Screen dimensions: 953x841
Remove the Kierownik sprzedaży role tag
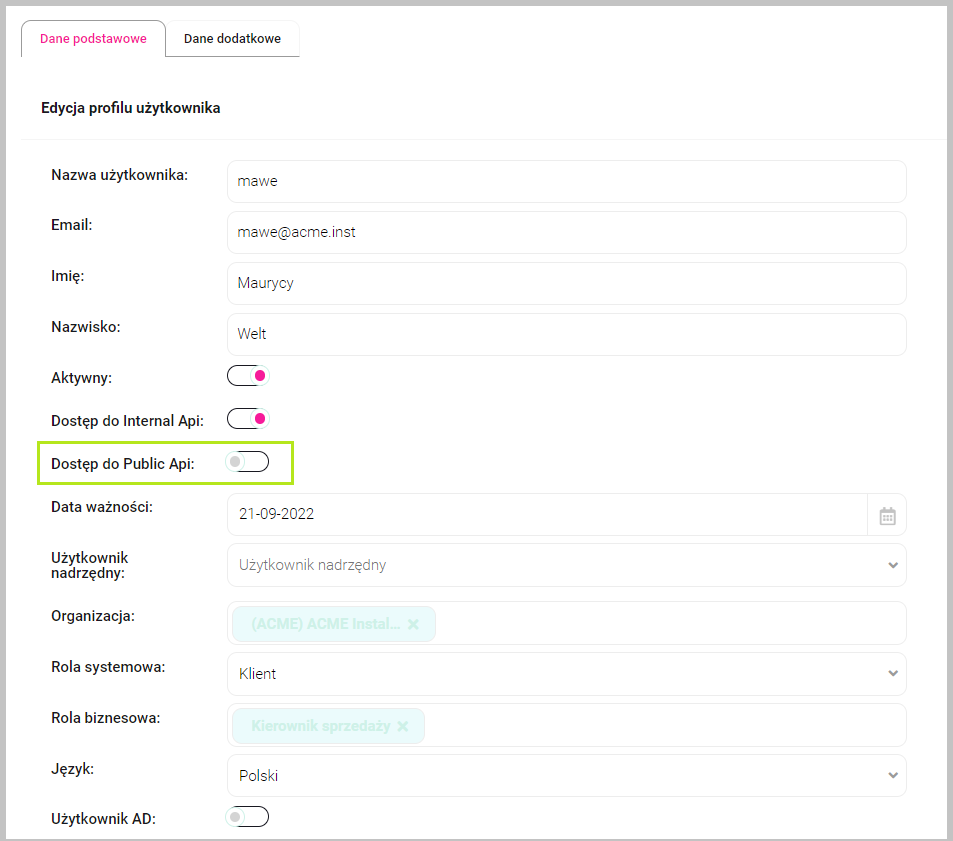(x=403, y=727)
